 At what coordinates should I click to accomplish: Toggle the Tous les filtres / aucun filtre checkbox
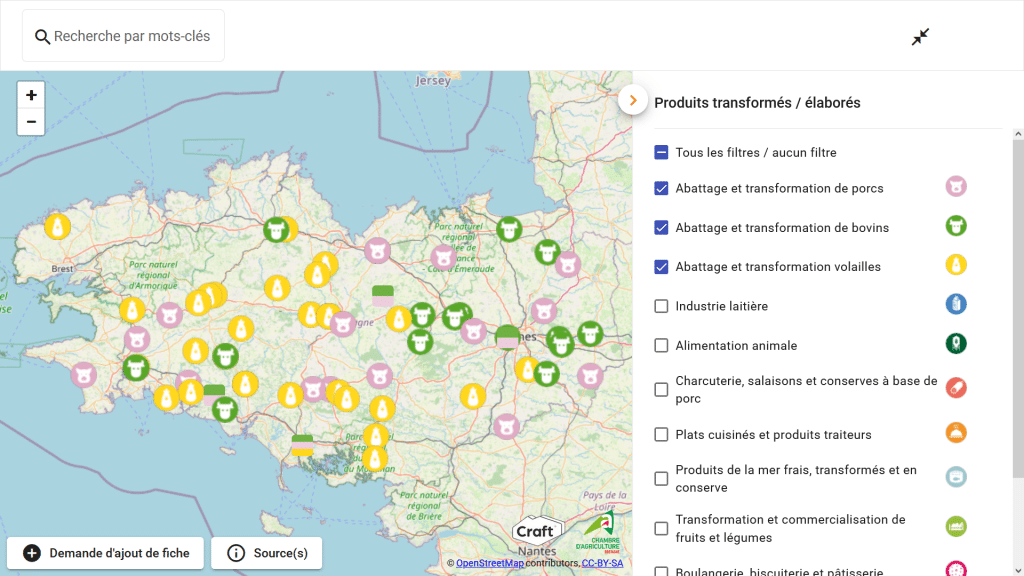tap(661, 152)
